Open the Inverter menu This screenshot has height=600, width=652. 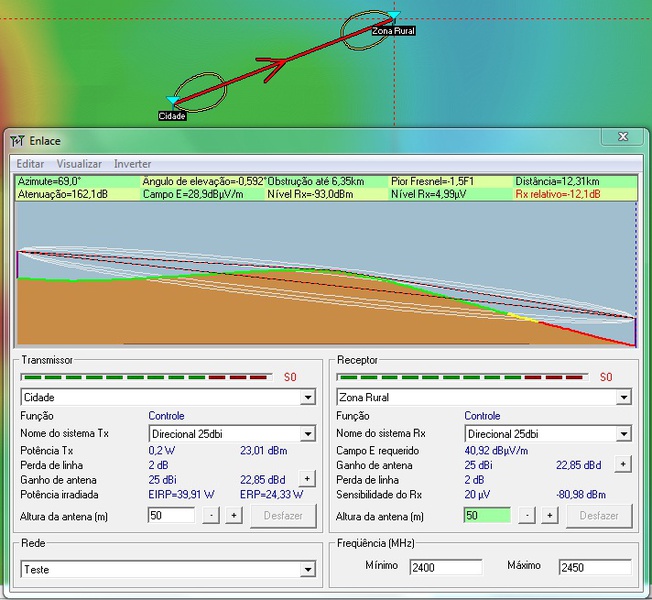pos(132,164)
